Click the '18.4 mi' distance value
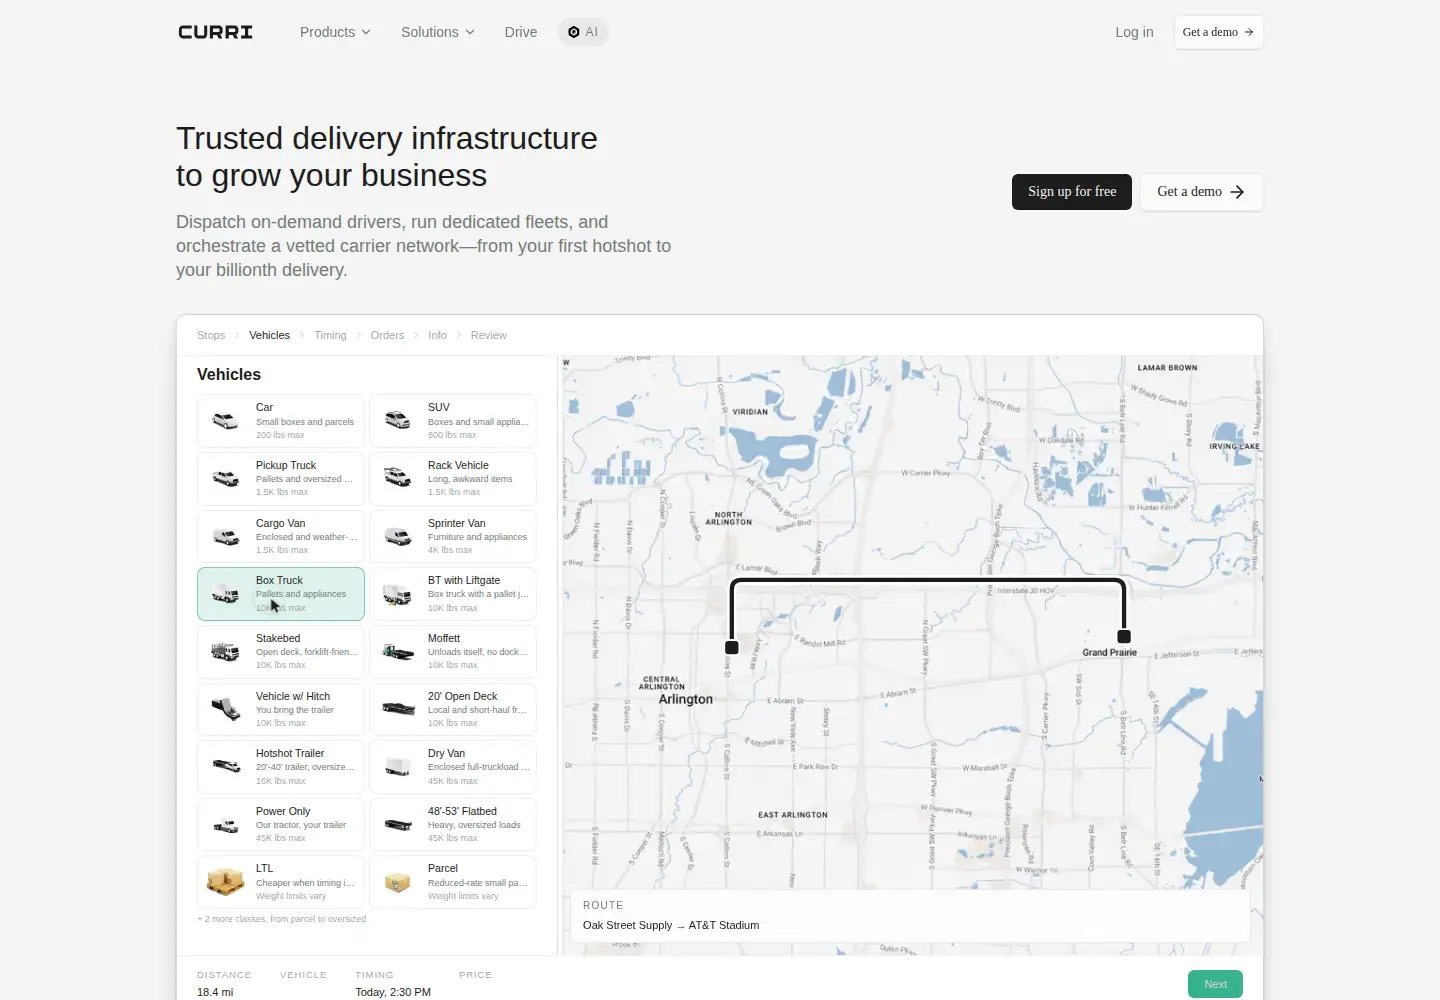This screenshot has height=1000, width=1440. point(215,992)
